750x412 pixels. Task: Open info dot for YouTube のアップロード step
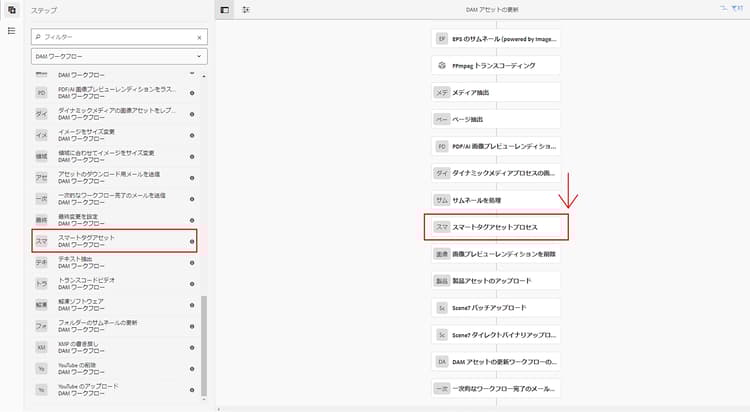point(192,390)
